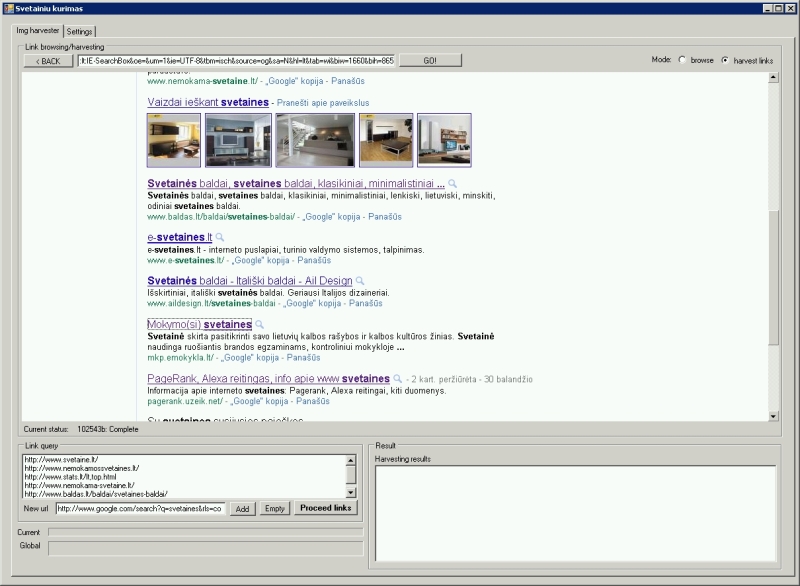Click the magnifier icon beside Svetainės baldai klasikiniai result
Screen dimensions: 800x586
[452, 184]
